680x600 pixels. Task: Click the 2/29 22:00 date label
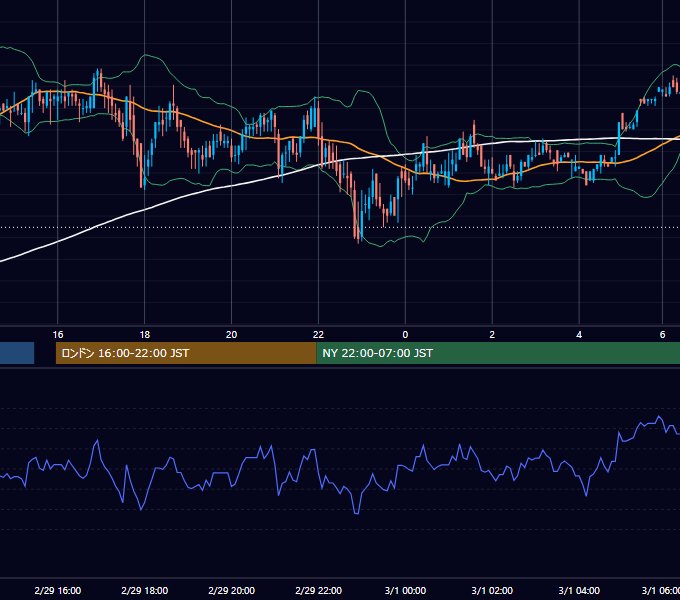(x=318, y=590)
